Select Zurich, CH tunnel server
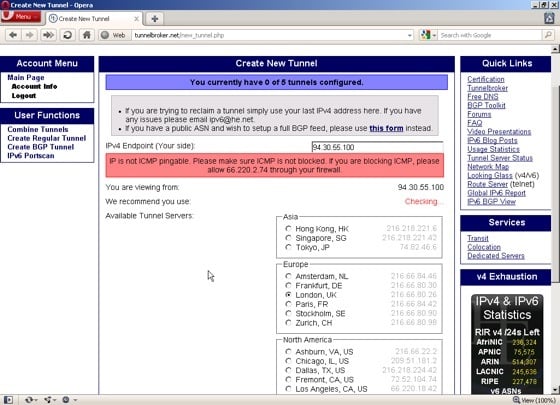This screenshot has width=560, height=405. (288, 322)
